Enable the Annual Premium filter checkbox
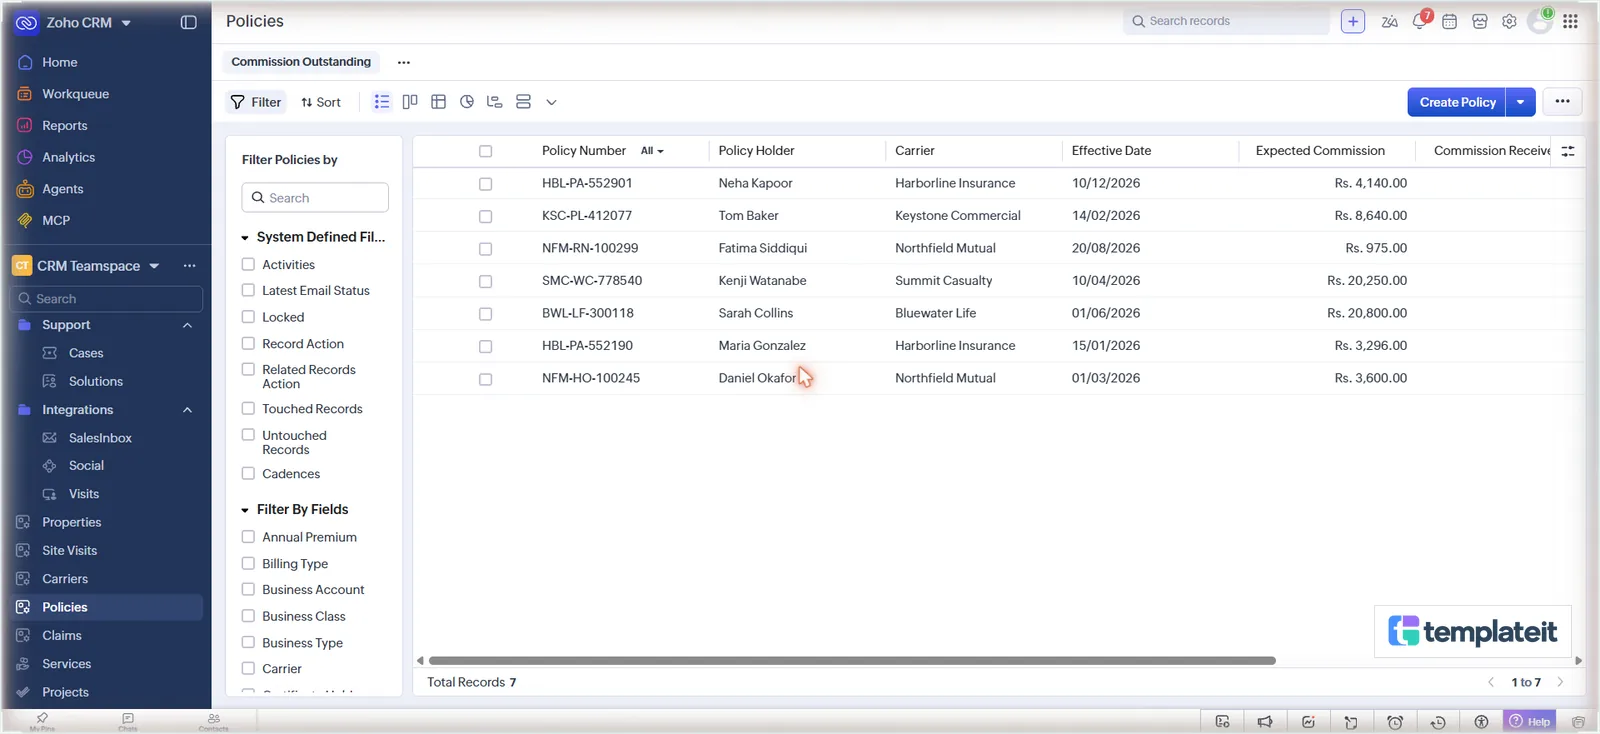 click(248, 537)
